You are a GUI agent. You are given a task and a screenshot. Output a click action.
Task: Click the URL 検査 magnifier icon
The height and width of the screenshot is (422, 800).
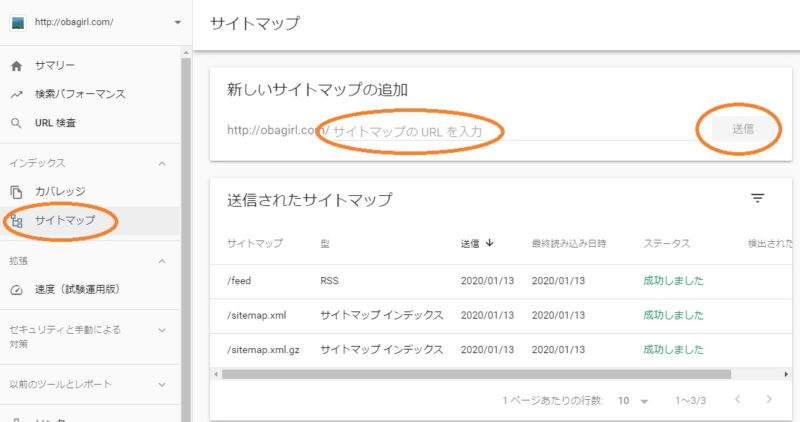(16, 123)
